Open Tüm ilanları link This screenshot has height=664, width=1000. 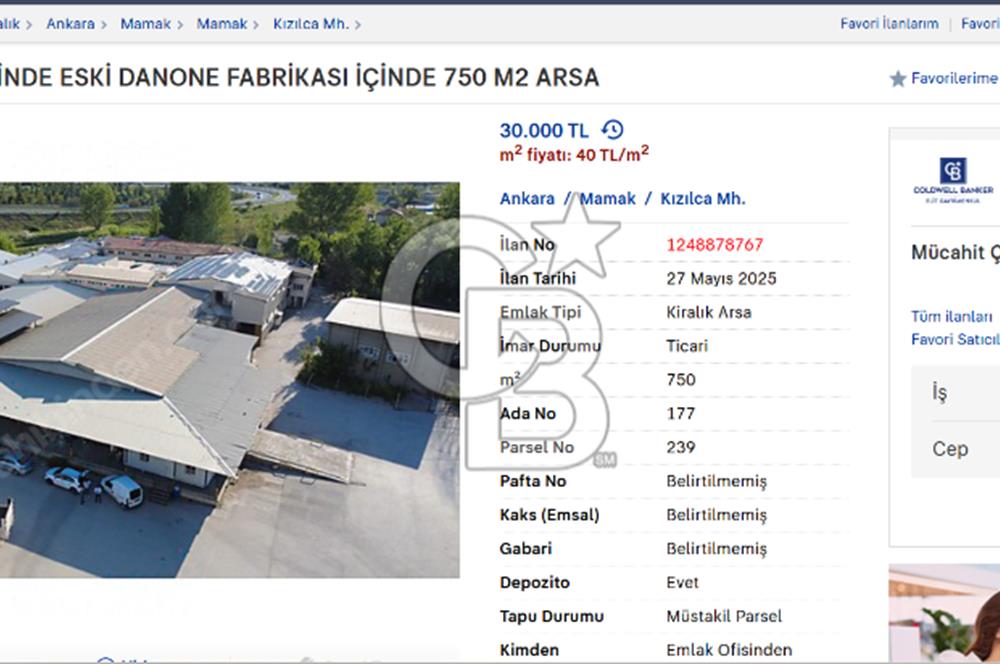[x=951, y=316]
